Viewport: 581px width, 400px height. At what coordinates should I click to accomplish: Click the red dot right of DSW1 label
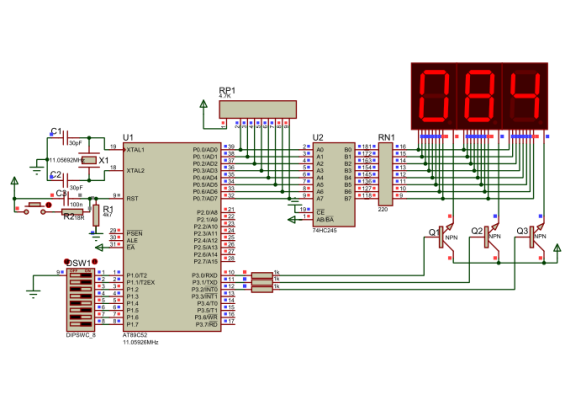tap(95, 261)
